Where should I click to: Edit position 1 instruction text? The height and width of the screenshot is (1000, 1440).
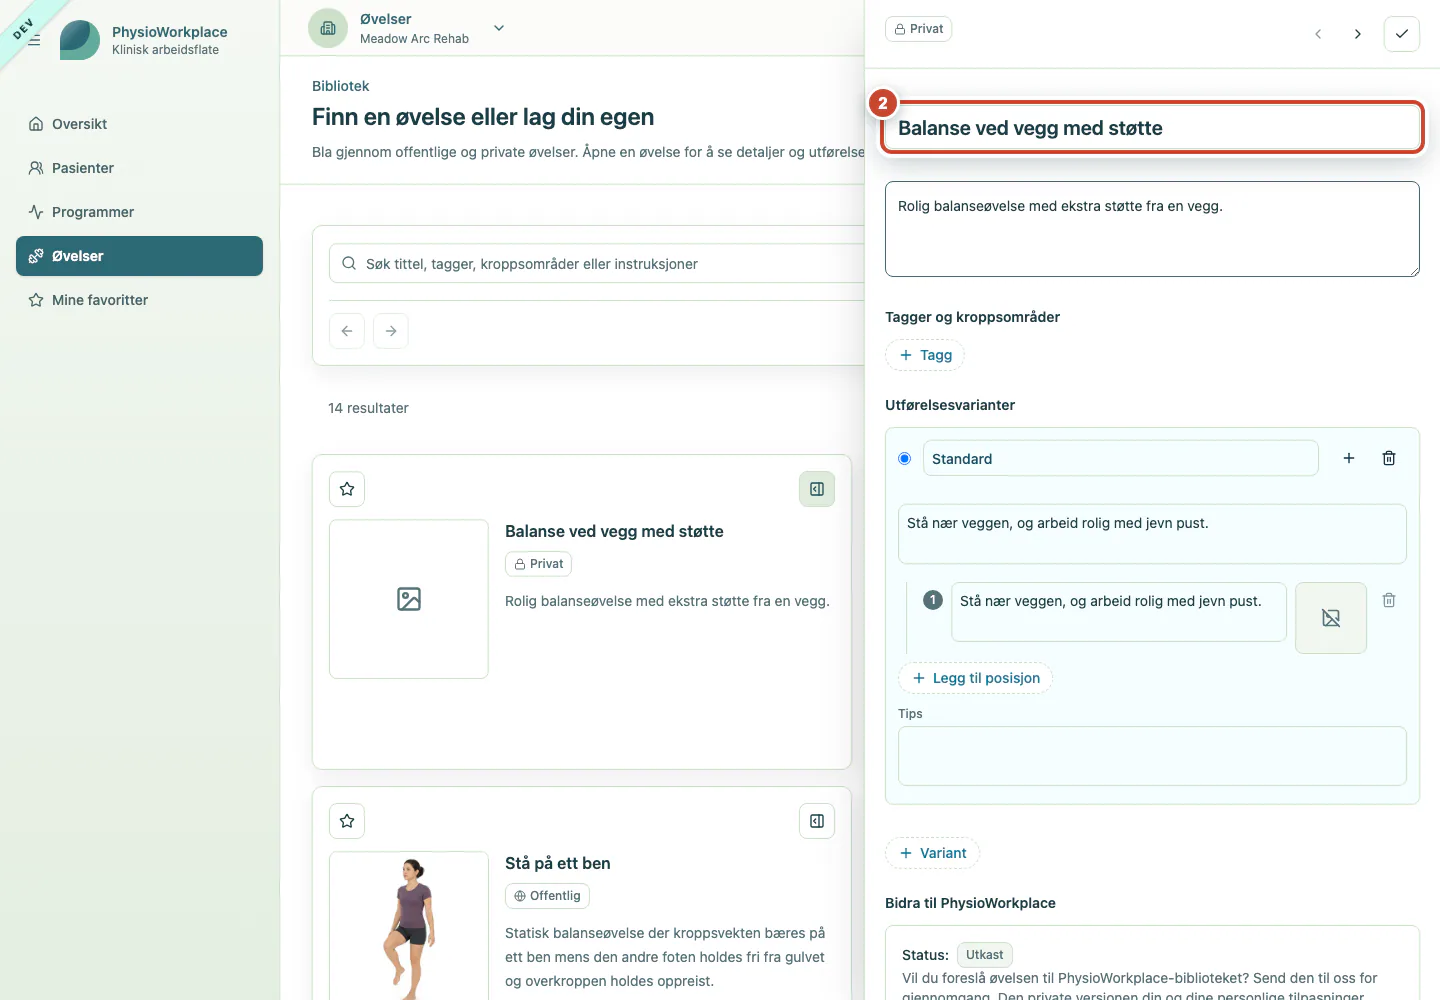(1119, 612)
